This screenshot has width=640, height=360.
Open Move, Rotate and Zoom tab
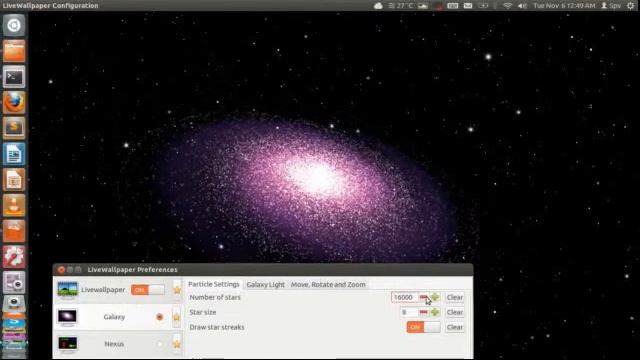click(x=328, y=284)
